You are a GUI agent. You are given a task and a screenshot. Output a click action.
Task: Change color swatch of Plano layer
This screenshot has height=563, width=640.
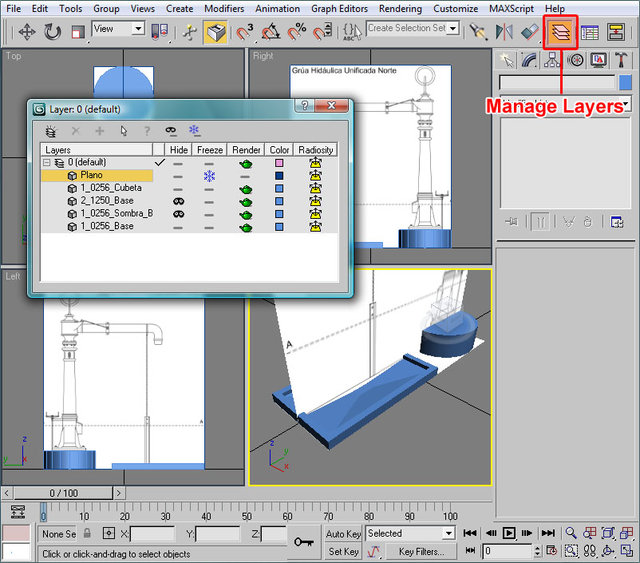tap(279, 175)
